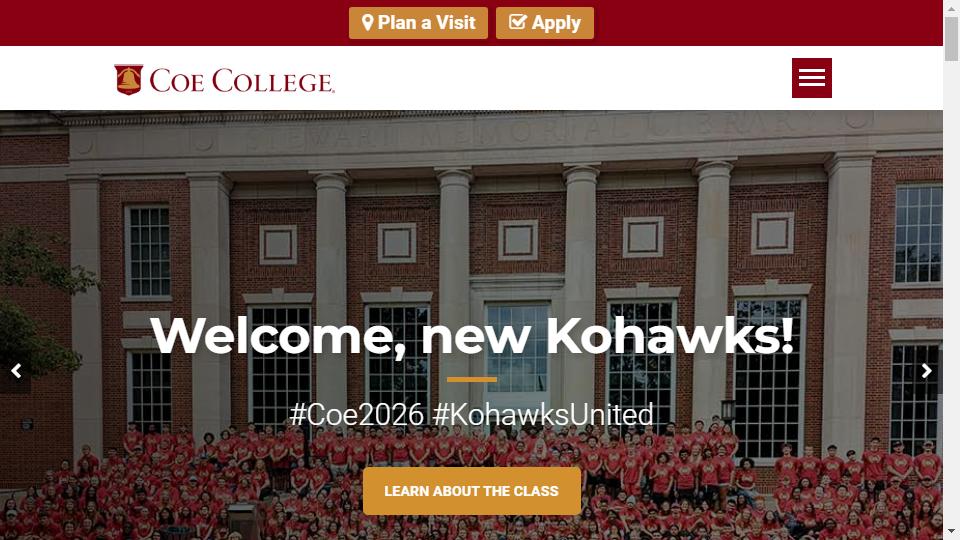
Task: Open the hamburger navigation menu
Action: pyautogui.click(x=811, y=78)
